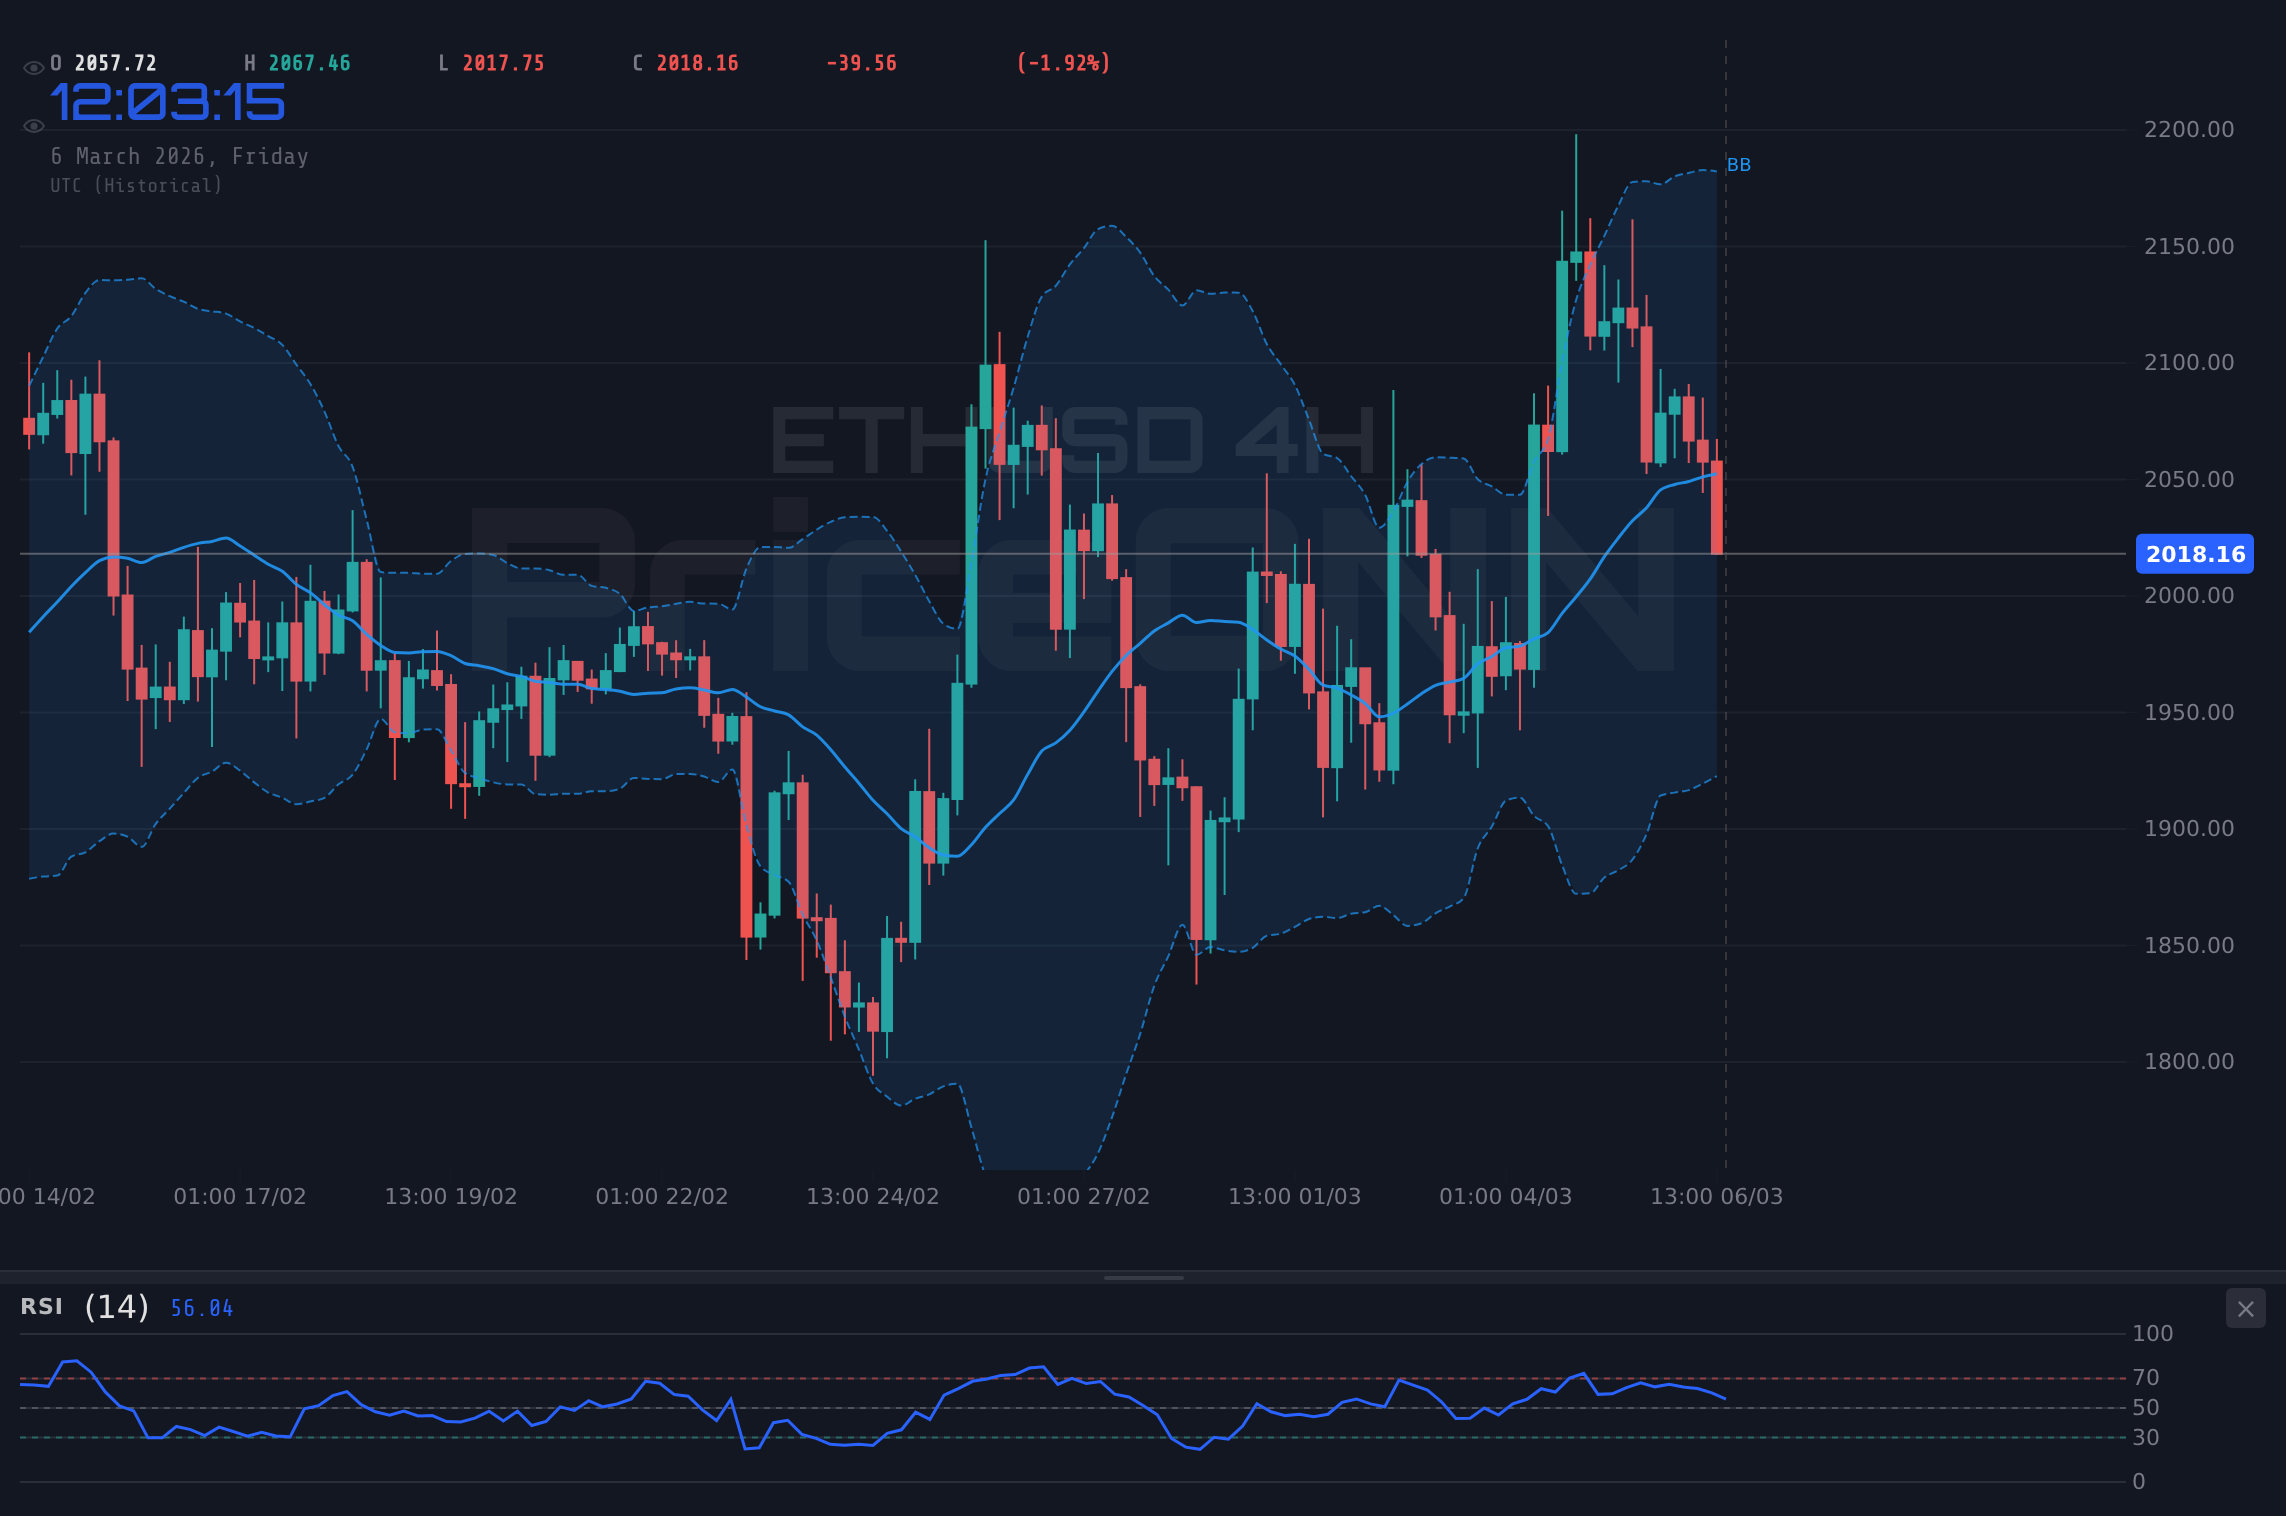Viewport: 2286px width, 1516px height.
Task: Click the RSI (14) indicator title
Action: 85,1307
